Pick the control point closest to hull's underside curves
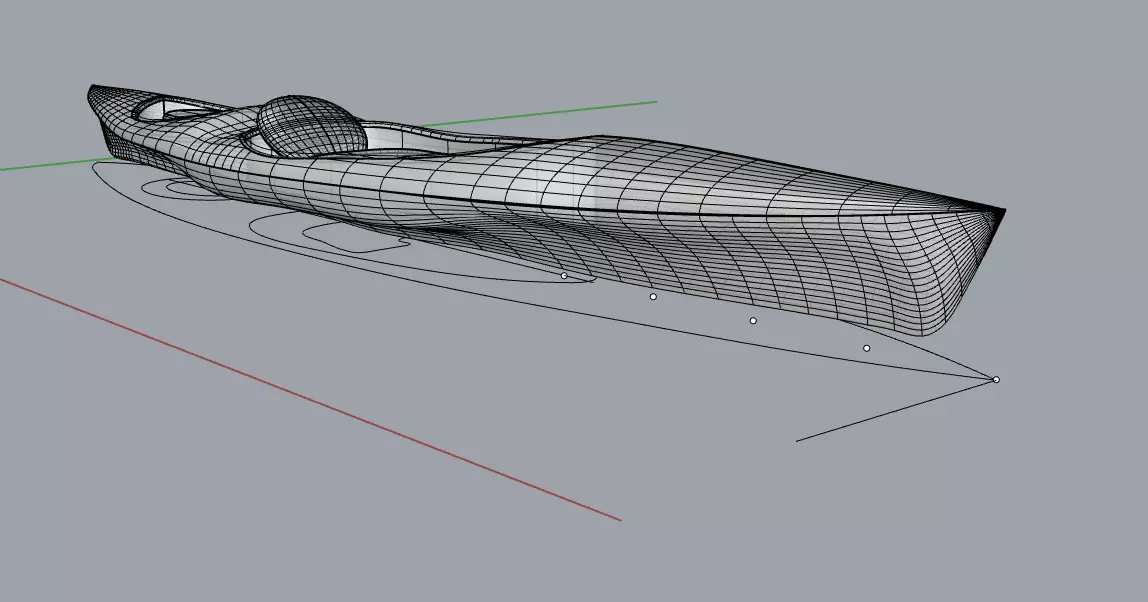The height and width of the screenshot is (602, 1148). [564, 276]
